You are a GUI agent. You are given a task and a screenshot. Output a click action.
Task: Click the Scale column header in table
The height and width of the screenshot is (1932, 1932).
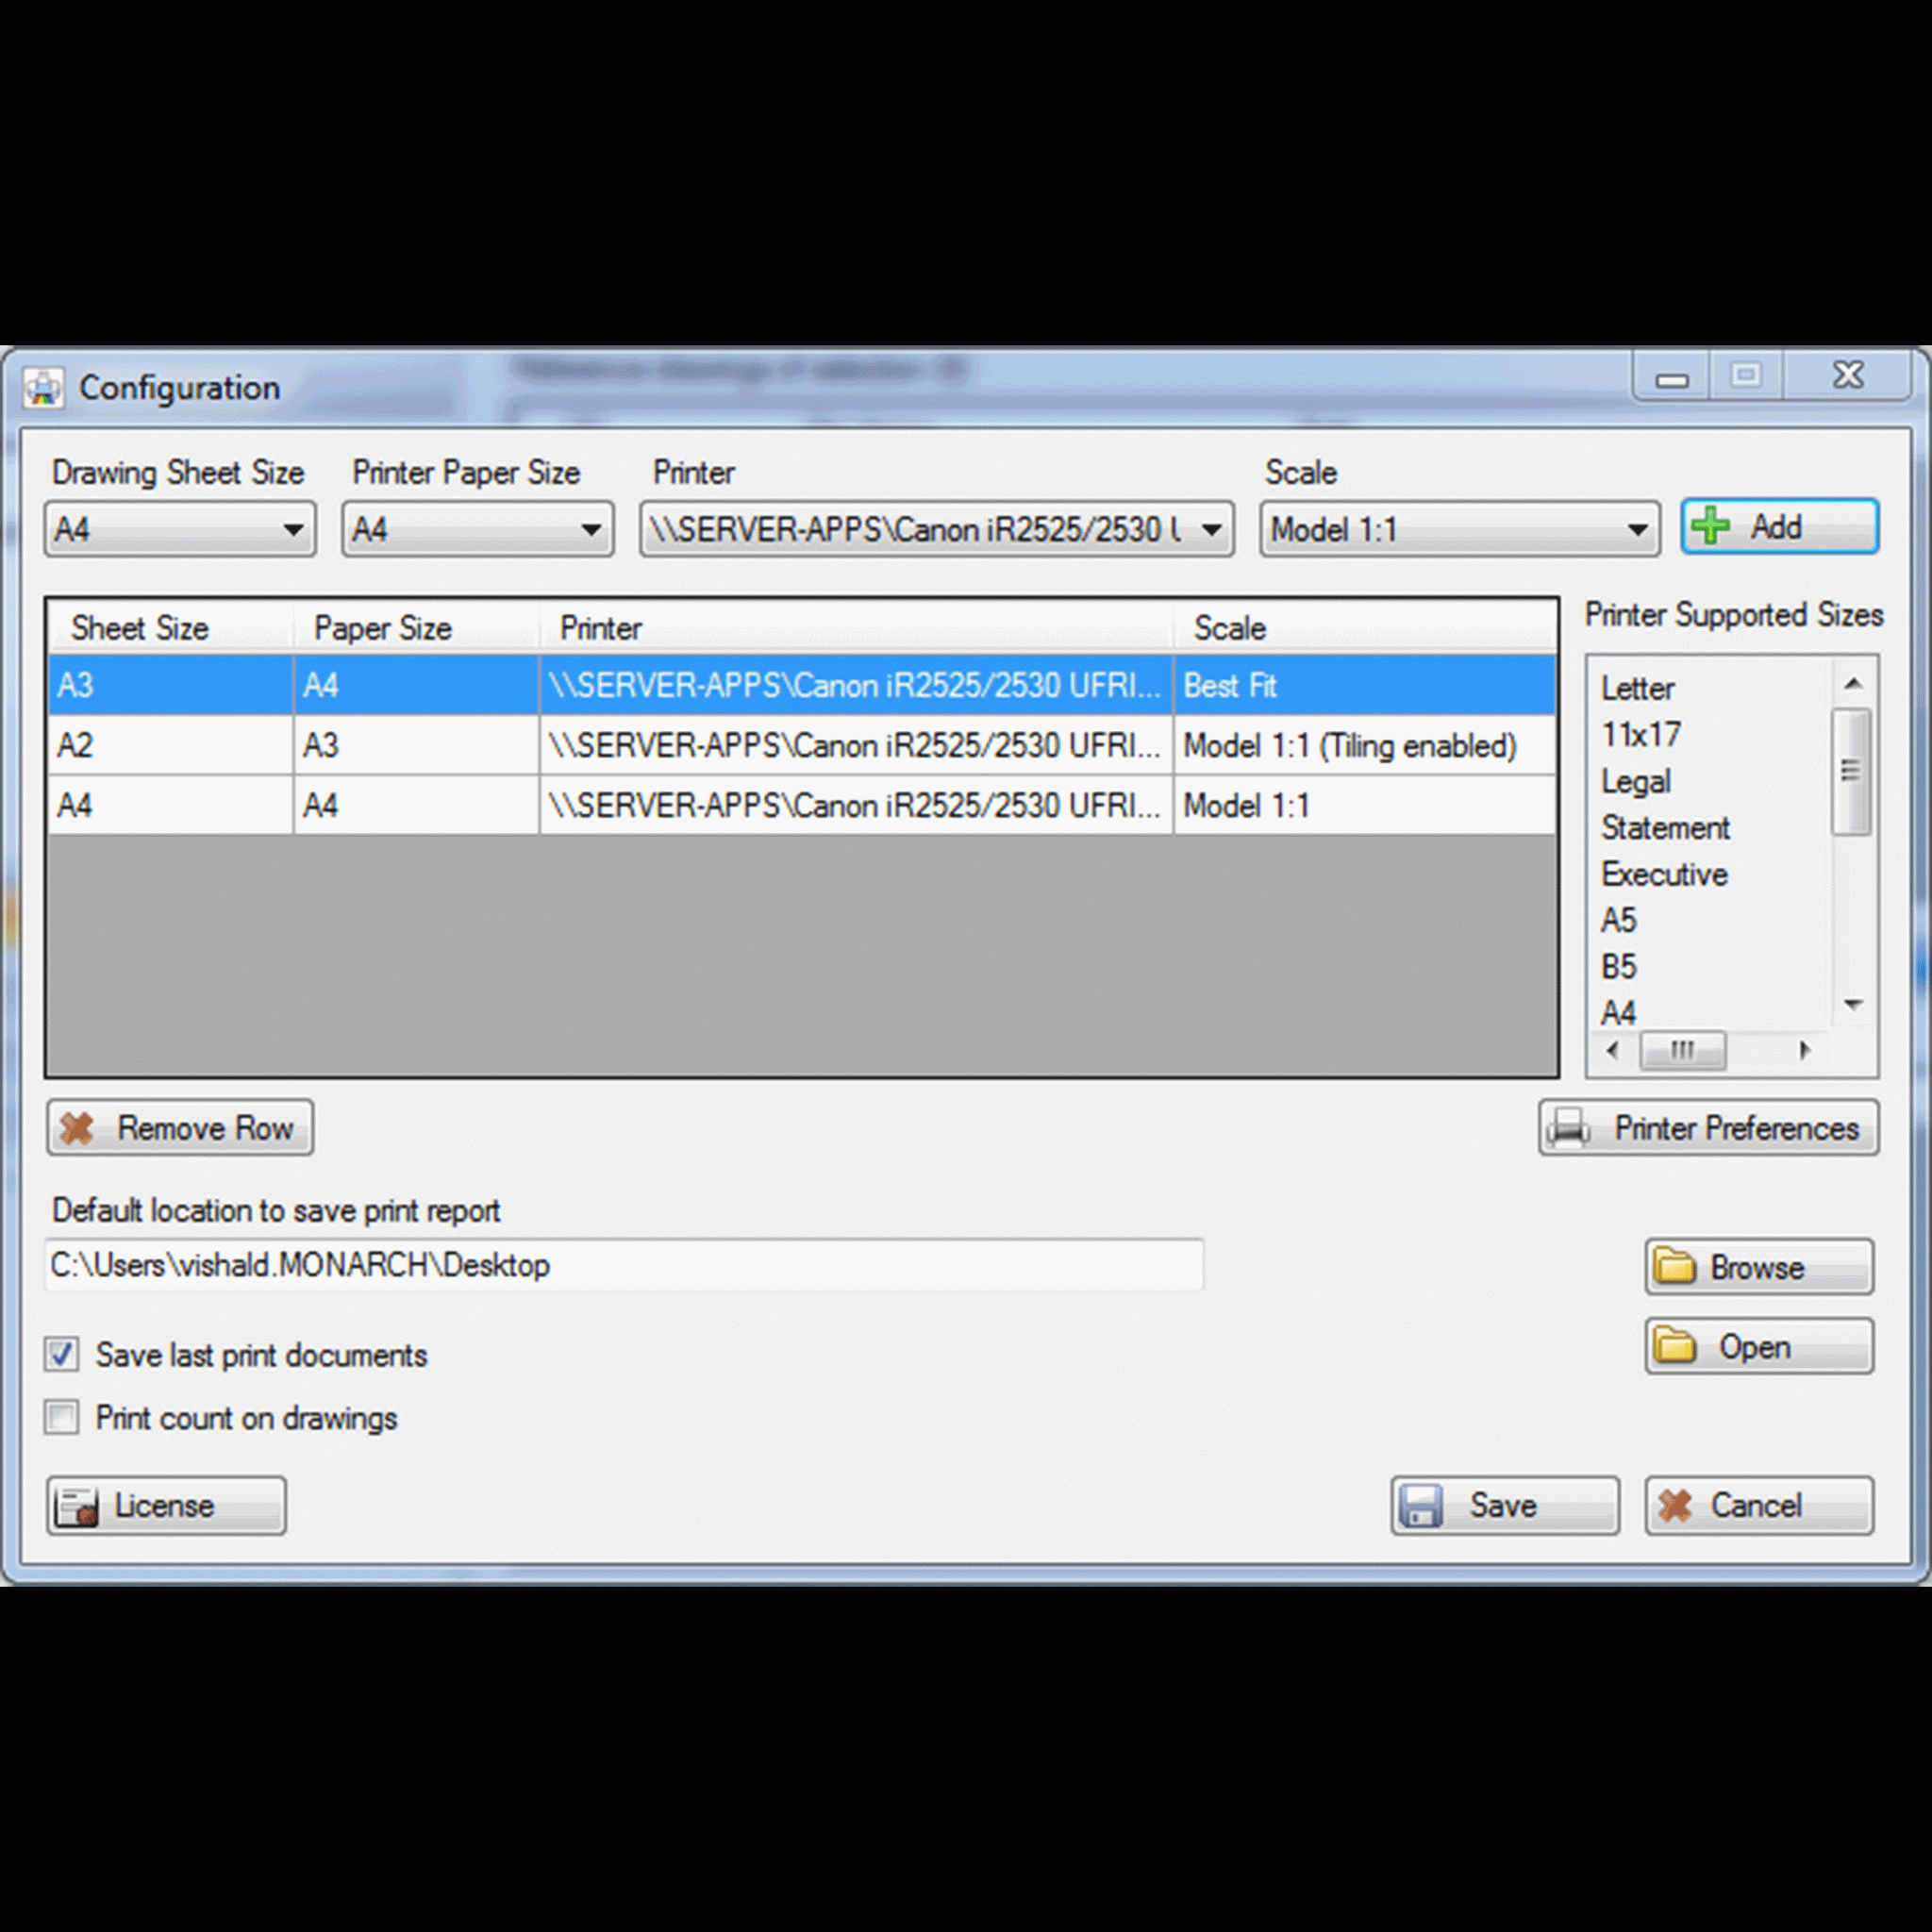[1365, 628]
